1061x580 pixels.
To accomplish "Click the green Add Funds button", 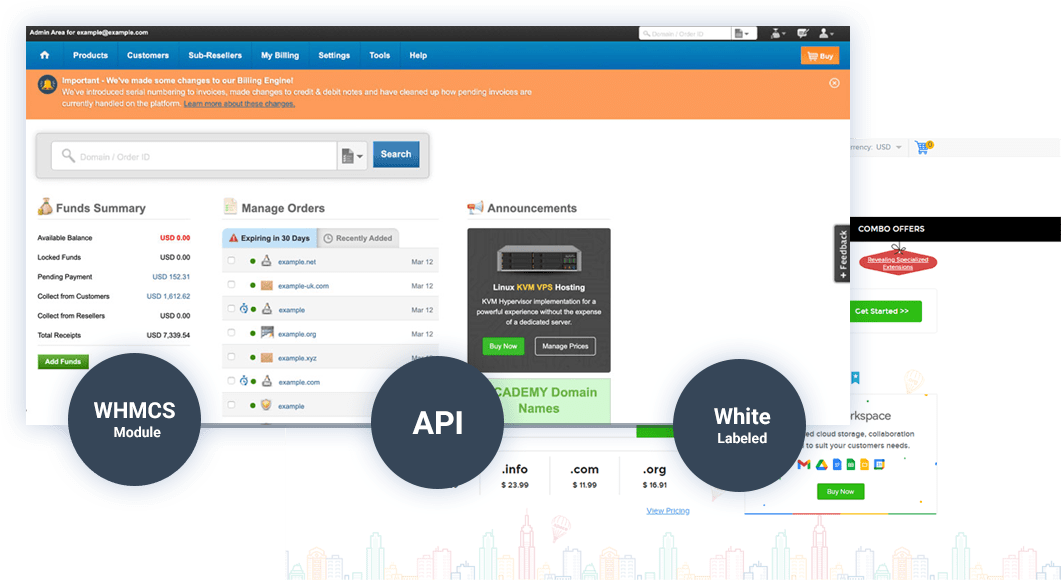I will [63, 361].
